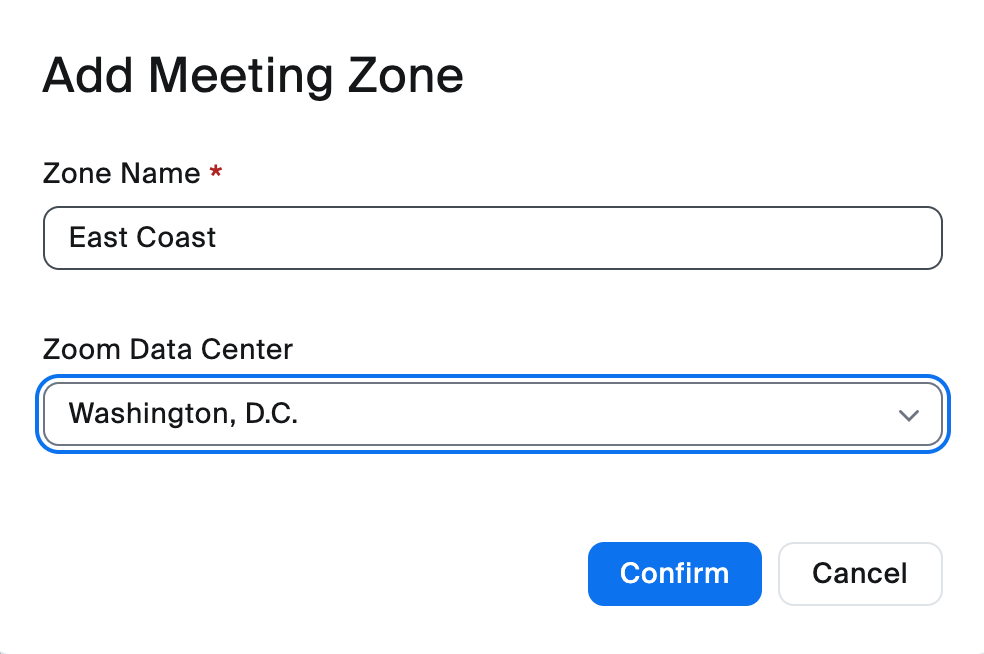Focus the Zone Name input field
The height and width of the screenshot is (654, 984).
tap(492, 238)
